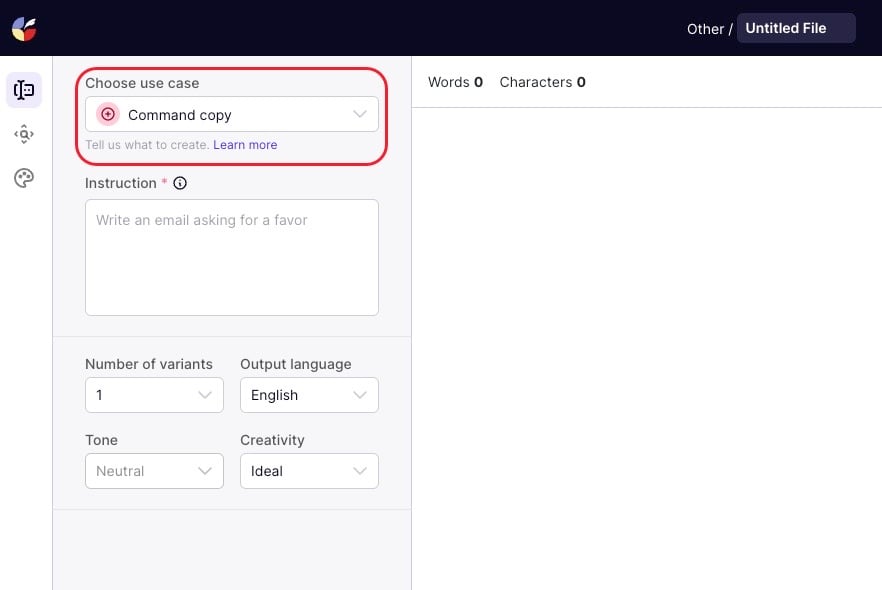Click the pink Command copy icon
This screenshot has height=590, width=882.
[x=108, y=115]
